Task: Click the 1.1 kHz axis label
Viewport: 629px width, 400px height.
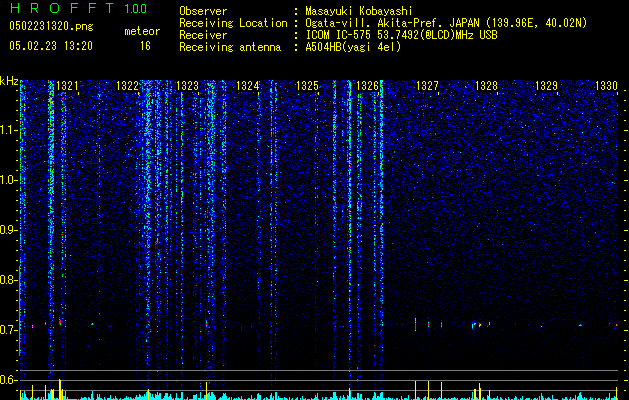Action: 8,130
